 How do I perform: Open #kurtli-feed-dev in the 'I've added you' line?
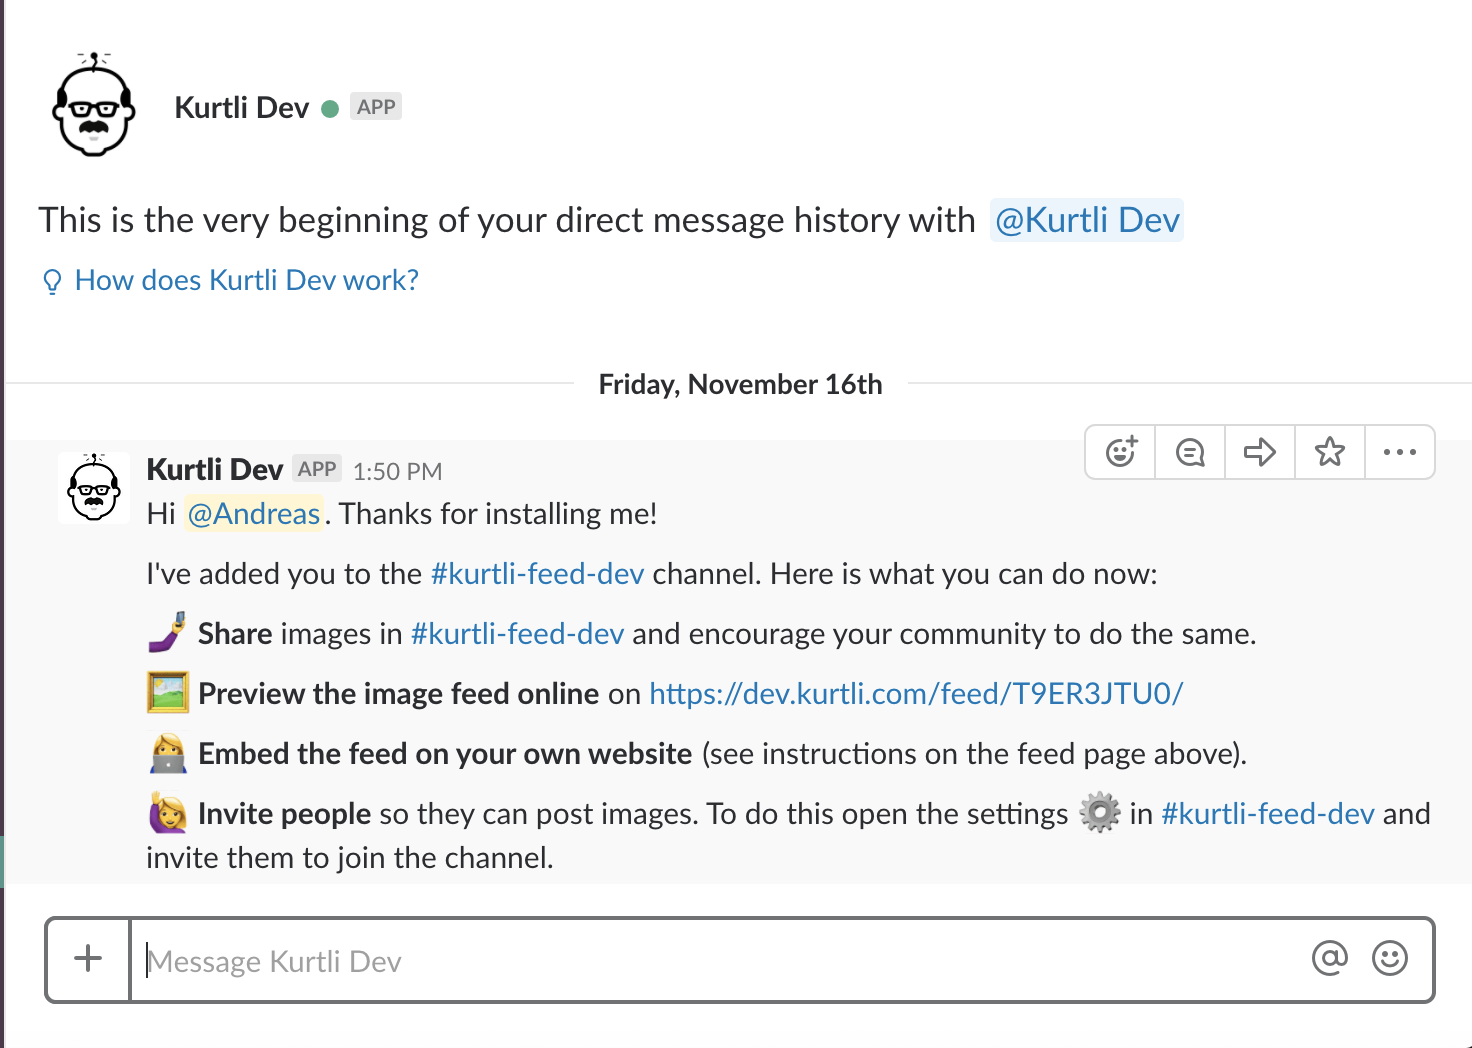[x=537, y=574]
